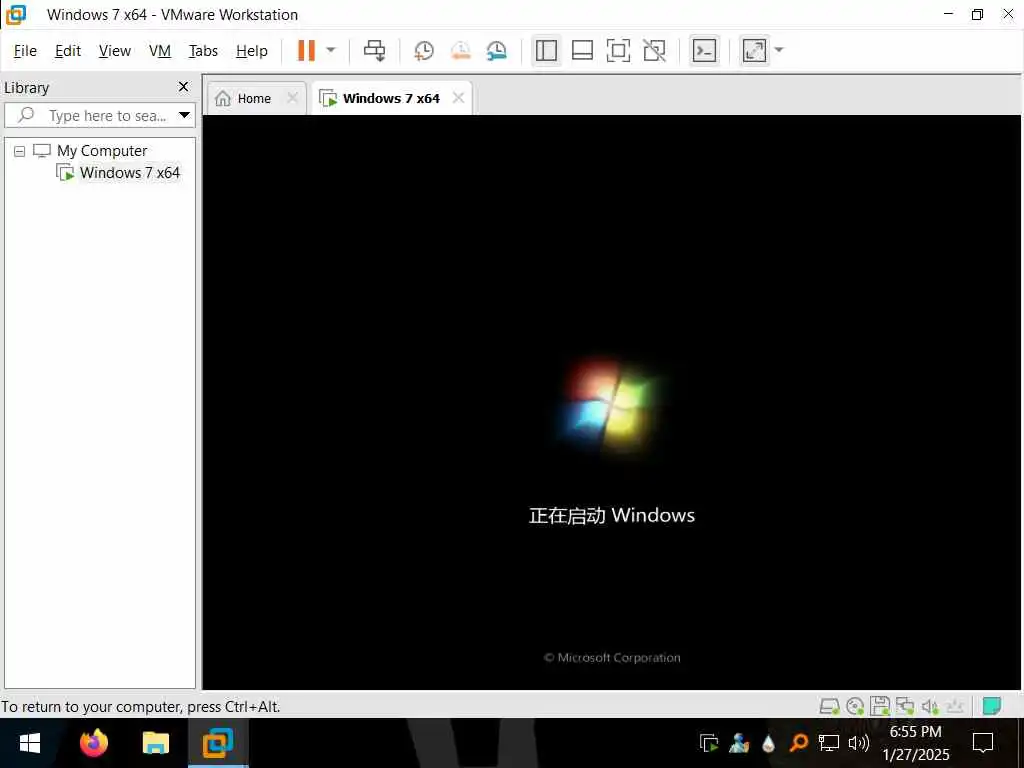
Task: Open the Edit menu
Action: click(68, 50)
